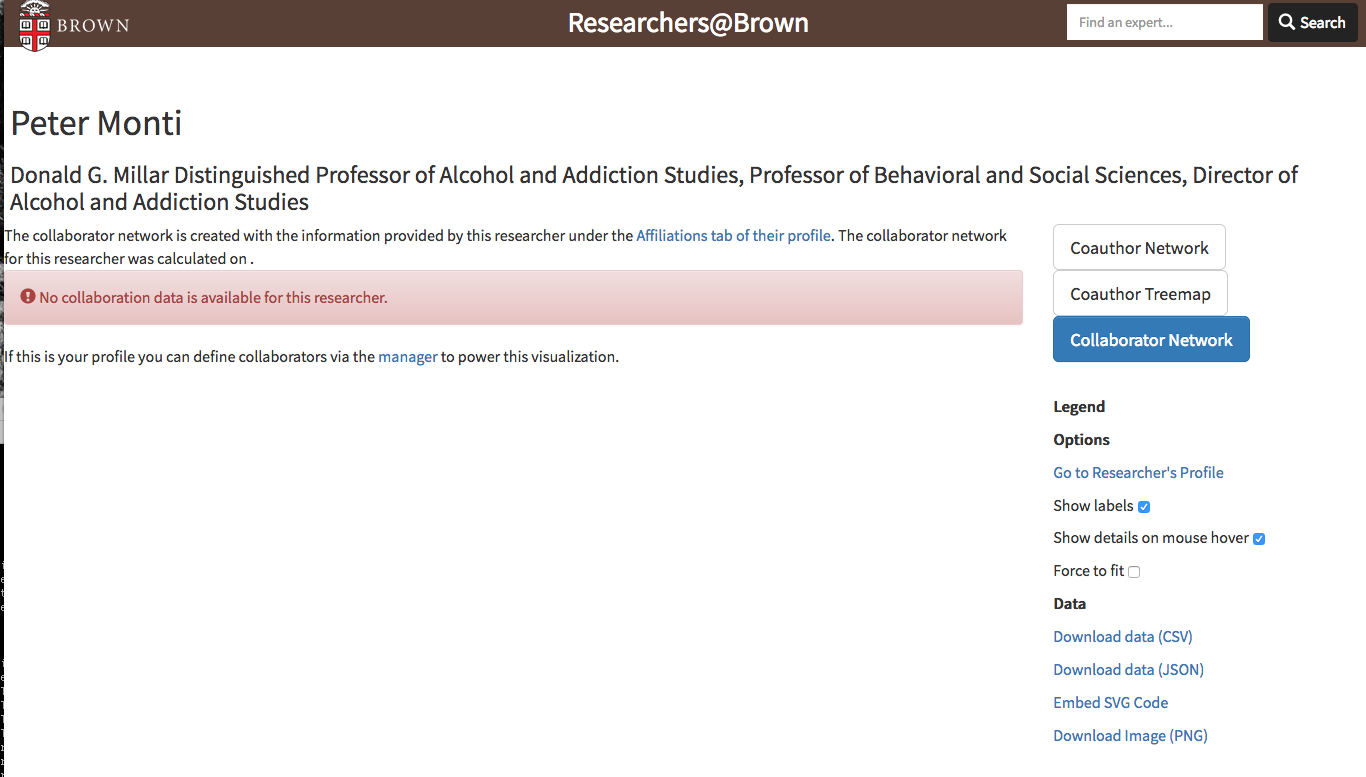Click the Options heading
The width and height of the screenshot is (1366, 777).
pyautogui.click(x=1081, y=440)
